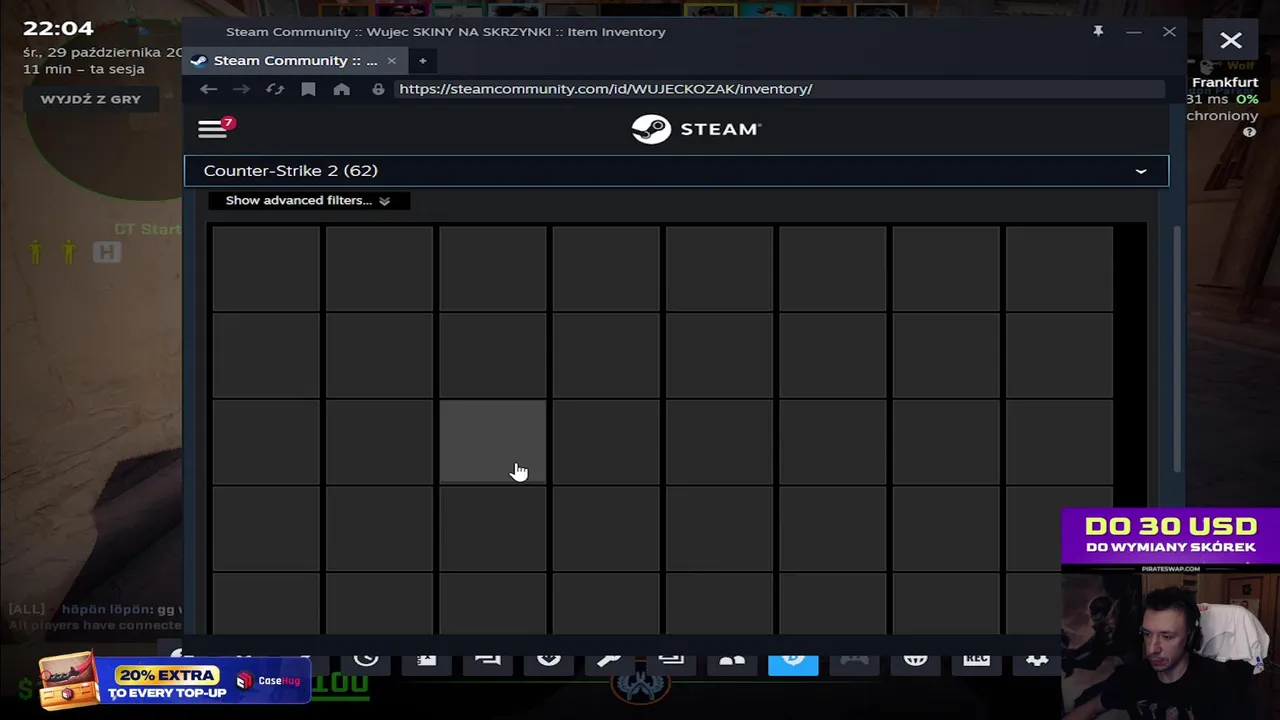
Task: Bookmark the current Steam page
Action: coord(308,89)
